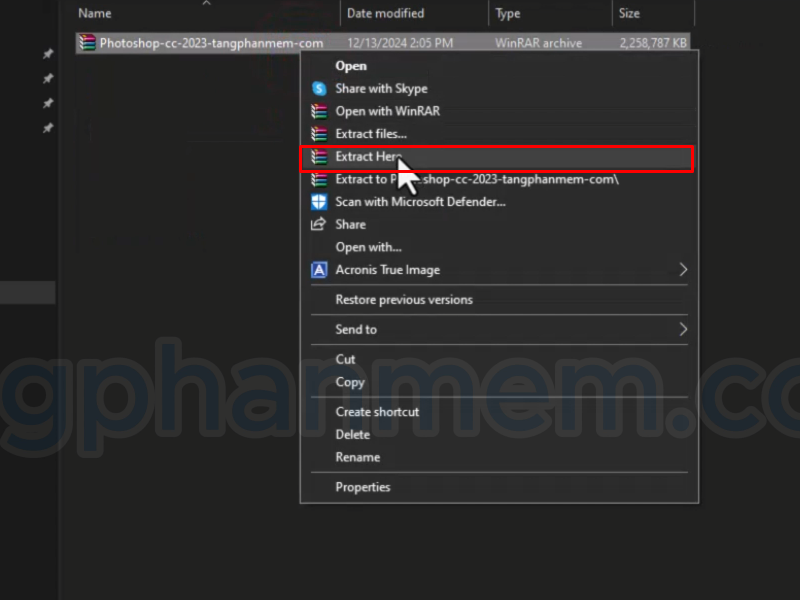Expand the Send to submenu arrow
The width and height of the screenshot is (800, 600).
coord(683,329)
